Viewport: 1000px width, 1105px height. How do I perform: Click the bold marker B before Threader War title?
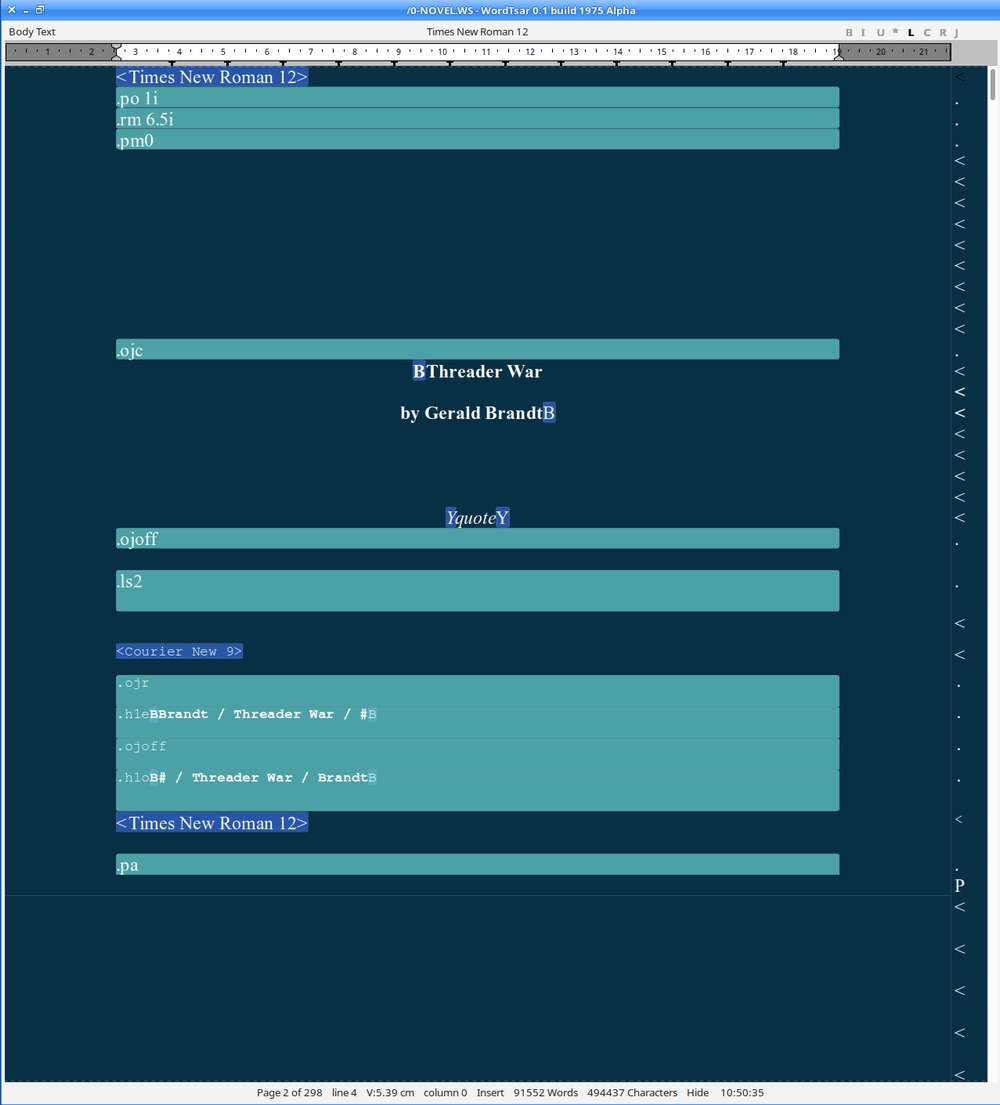[x=419, y=371]
